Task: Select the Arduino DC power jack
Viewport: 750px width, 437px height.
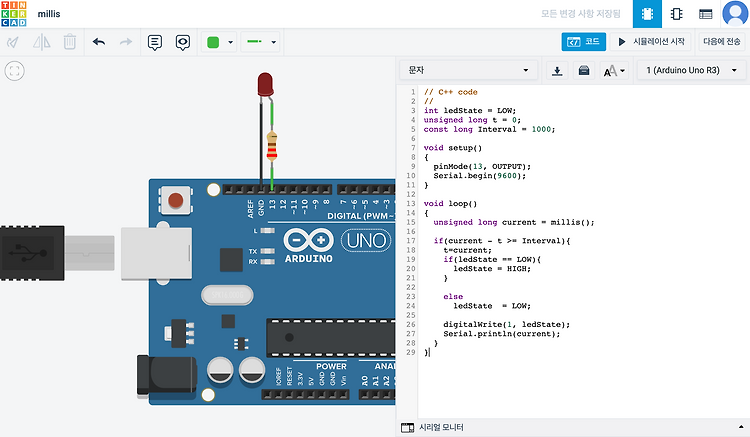Action: [167, 377]
